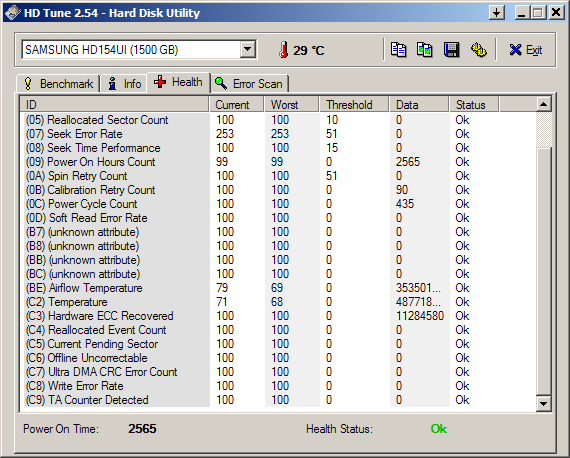Select the Health tab
The width and height of the screenshot is (570, 458).
(x=178, y=83)
